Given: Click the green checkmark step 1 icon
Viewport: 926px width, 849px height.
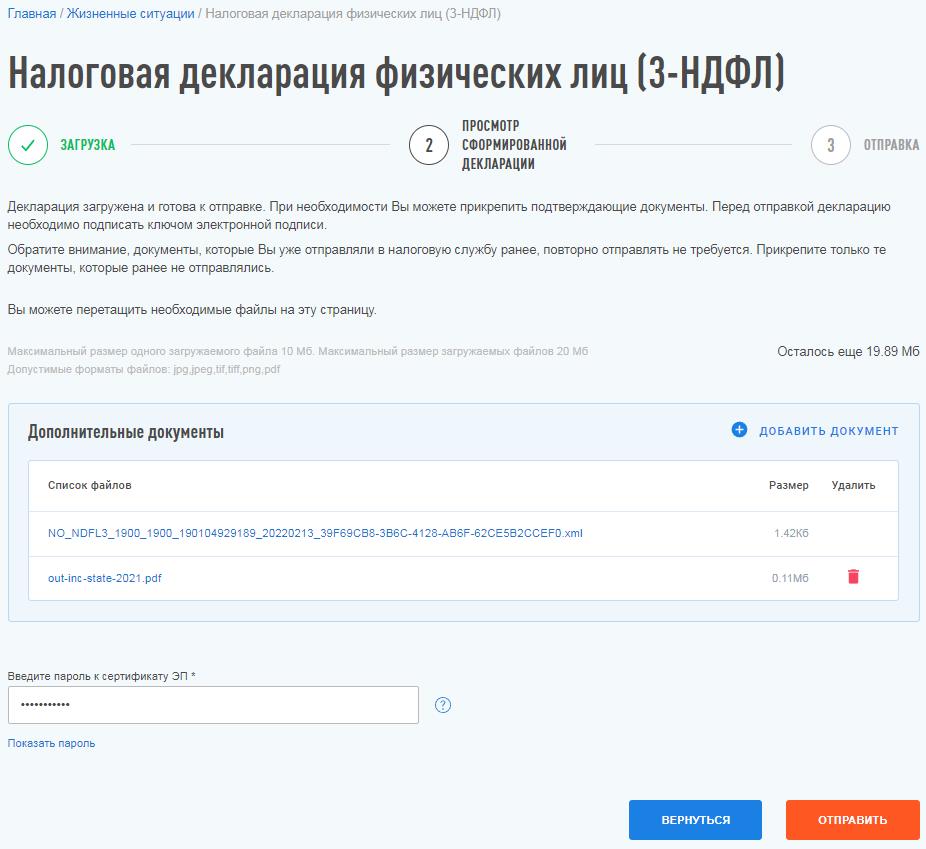Looking at the screenshot, I should click(x=28, y=145).
